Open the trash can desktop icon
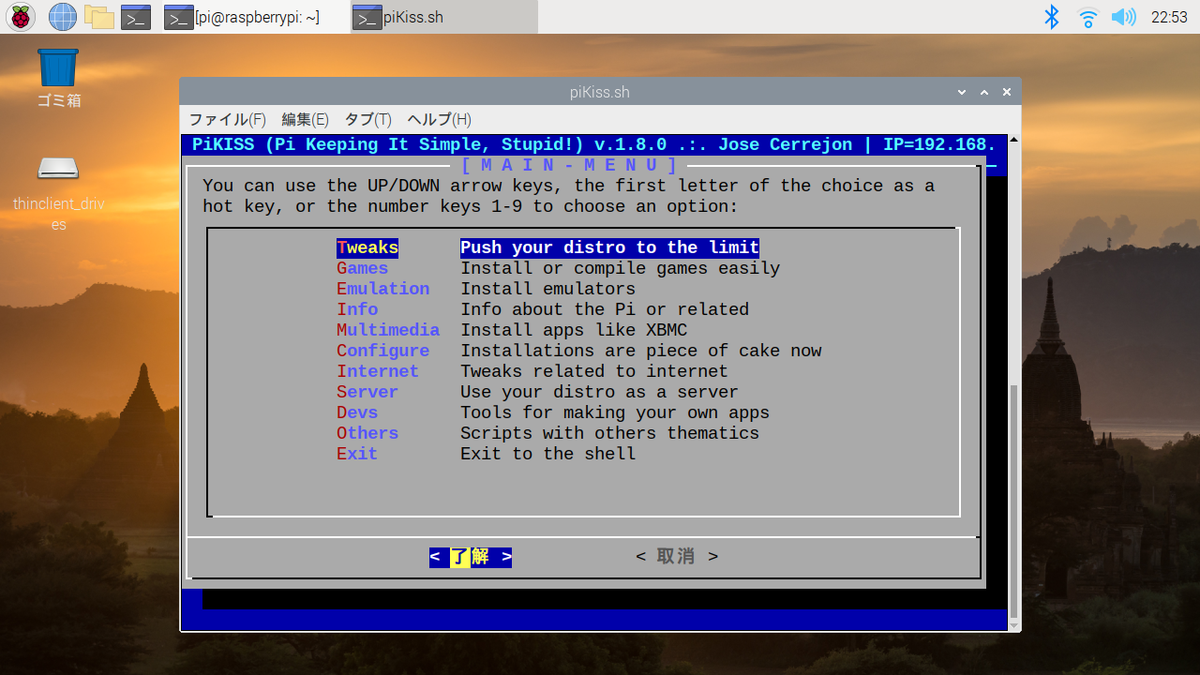1200x675 pixels. (58, 78)
